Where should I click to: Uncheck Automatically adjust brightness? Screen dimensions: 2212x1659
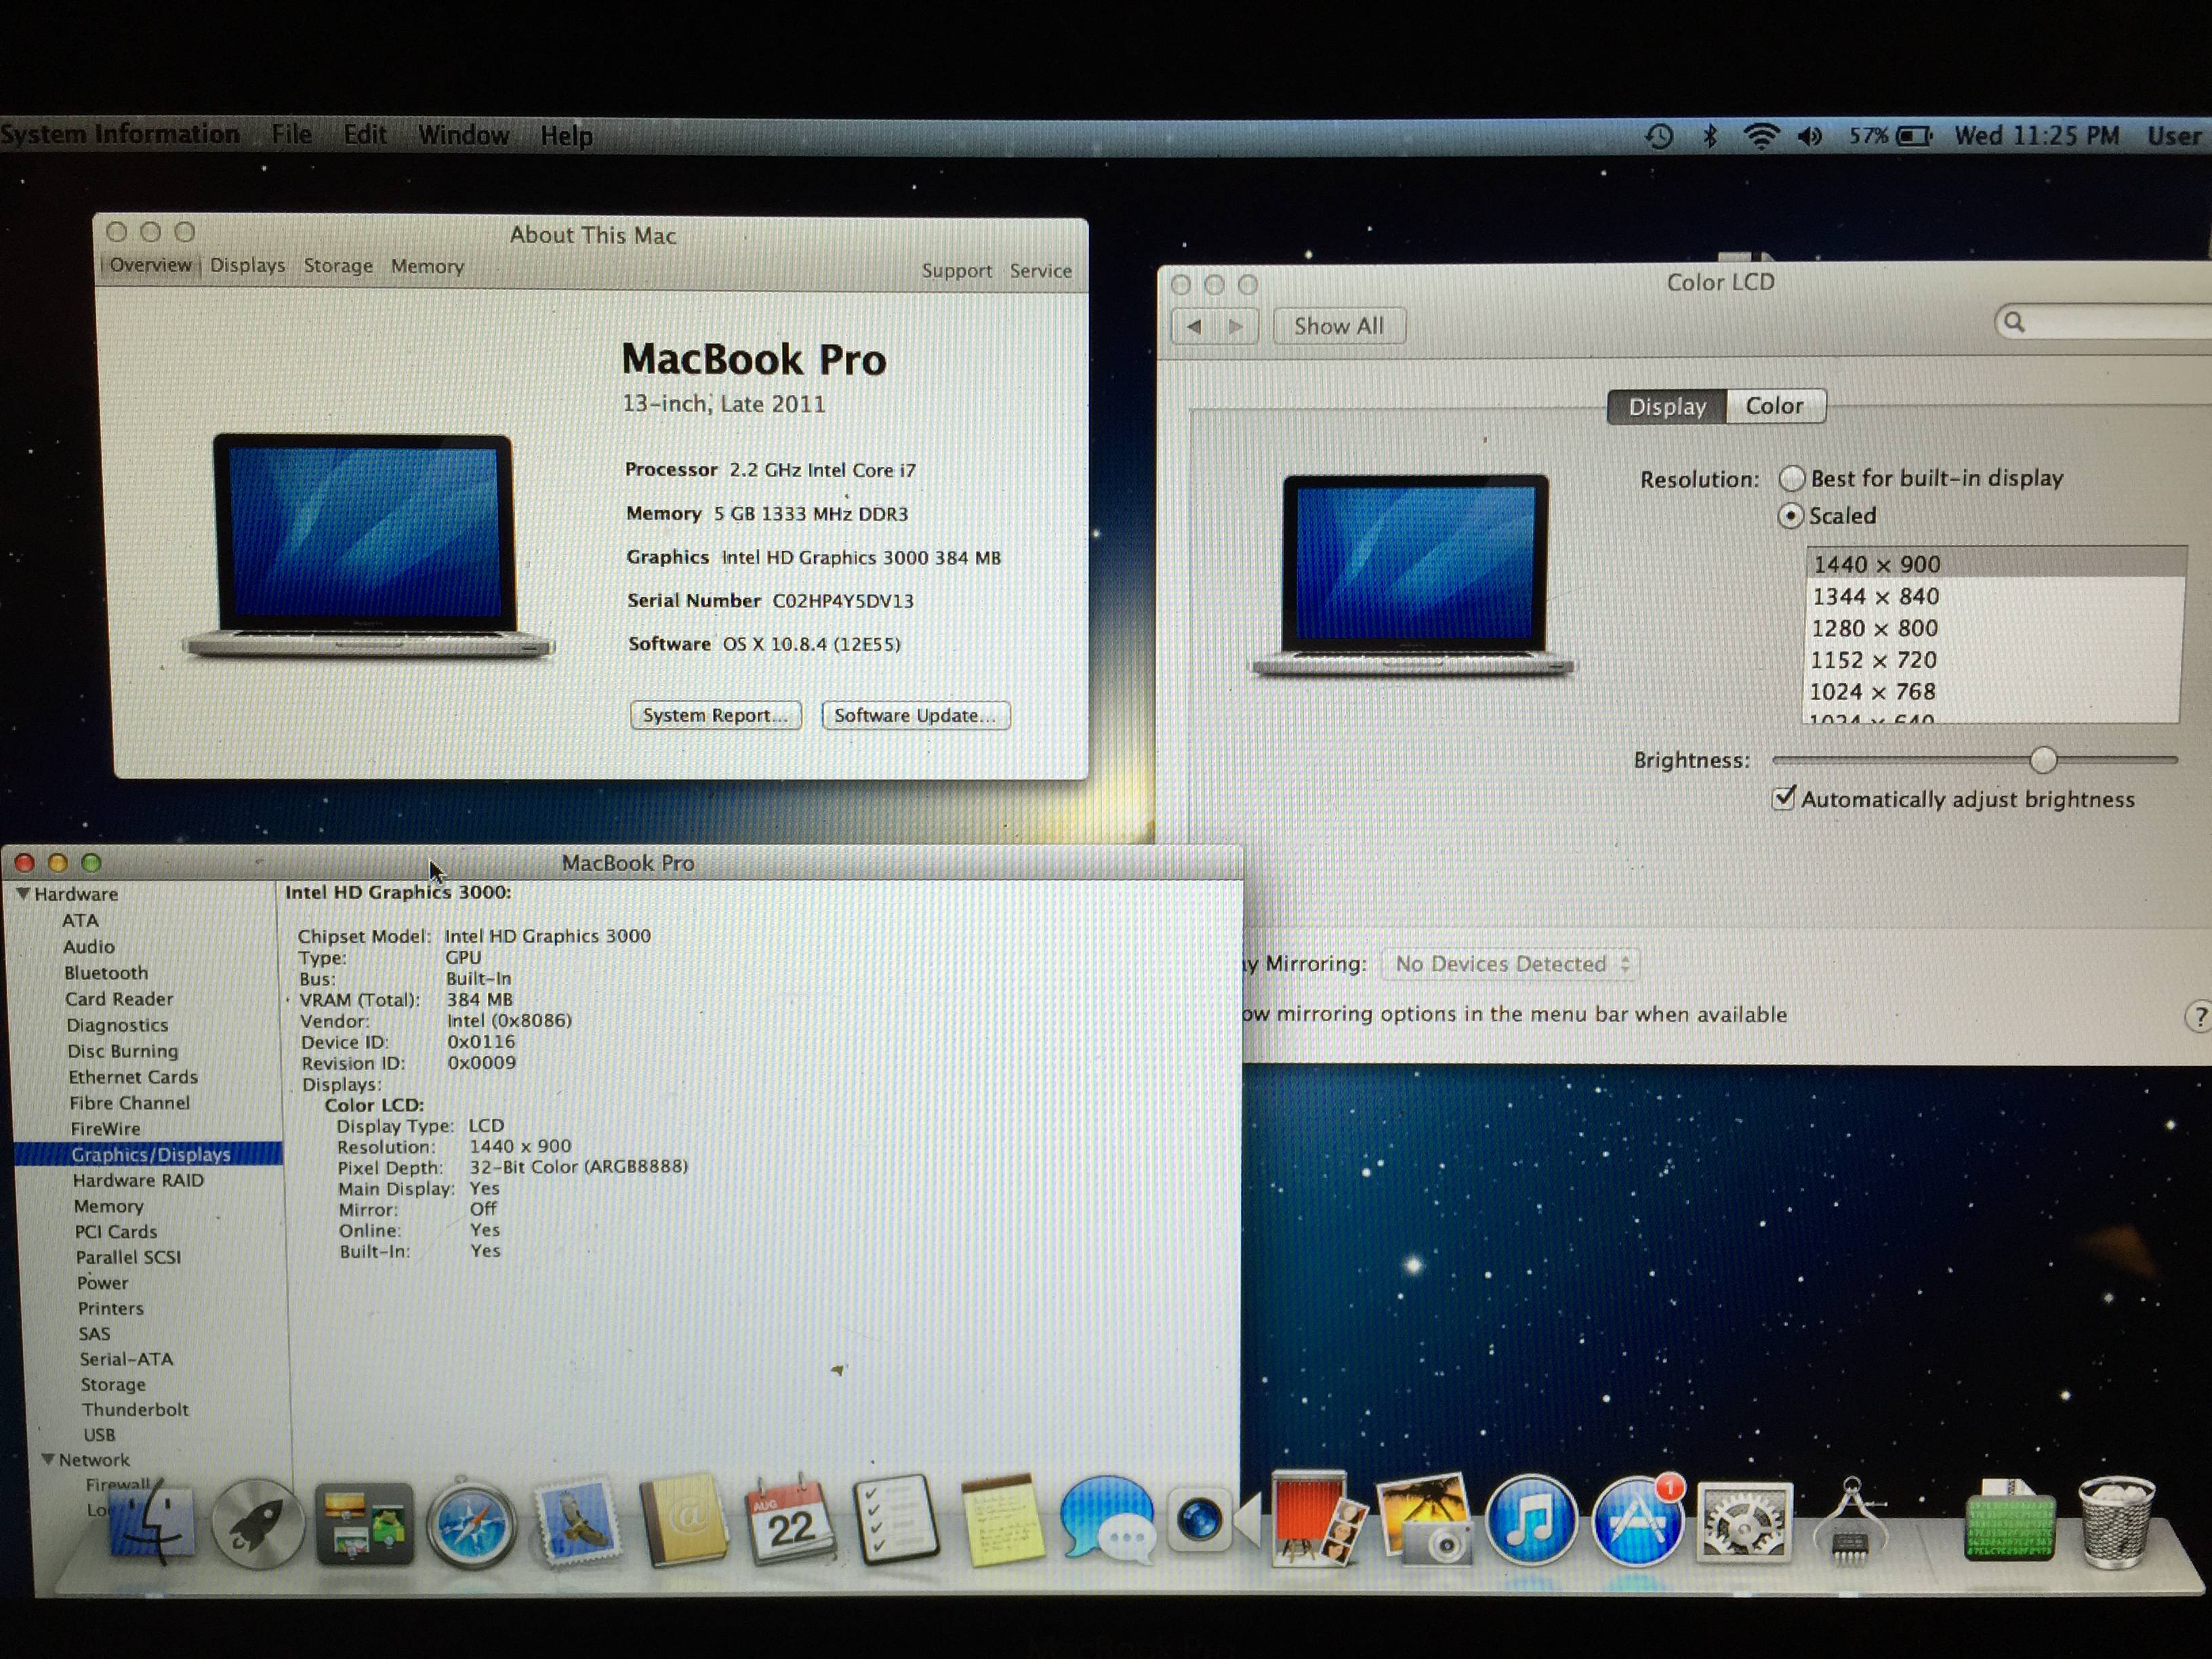[1783, 798]
